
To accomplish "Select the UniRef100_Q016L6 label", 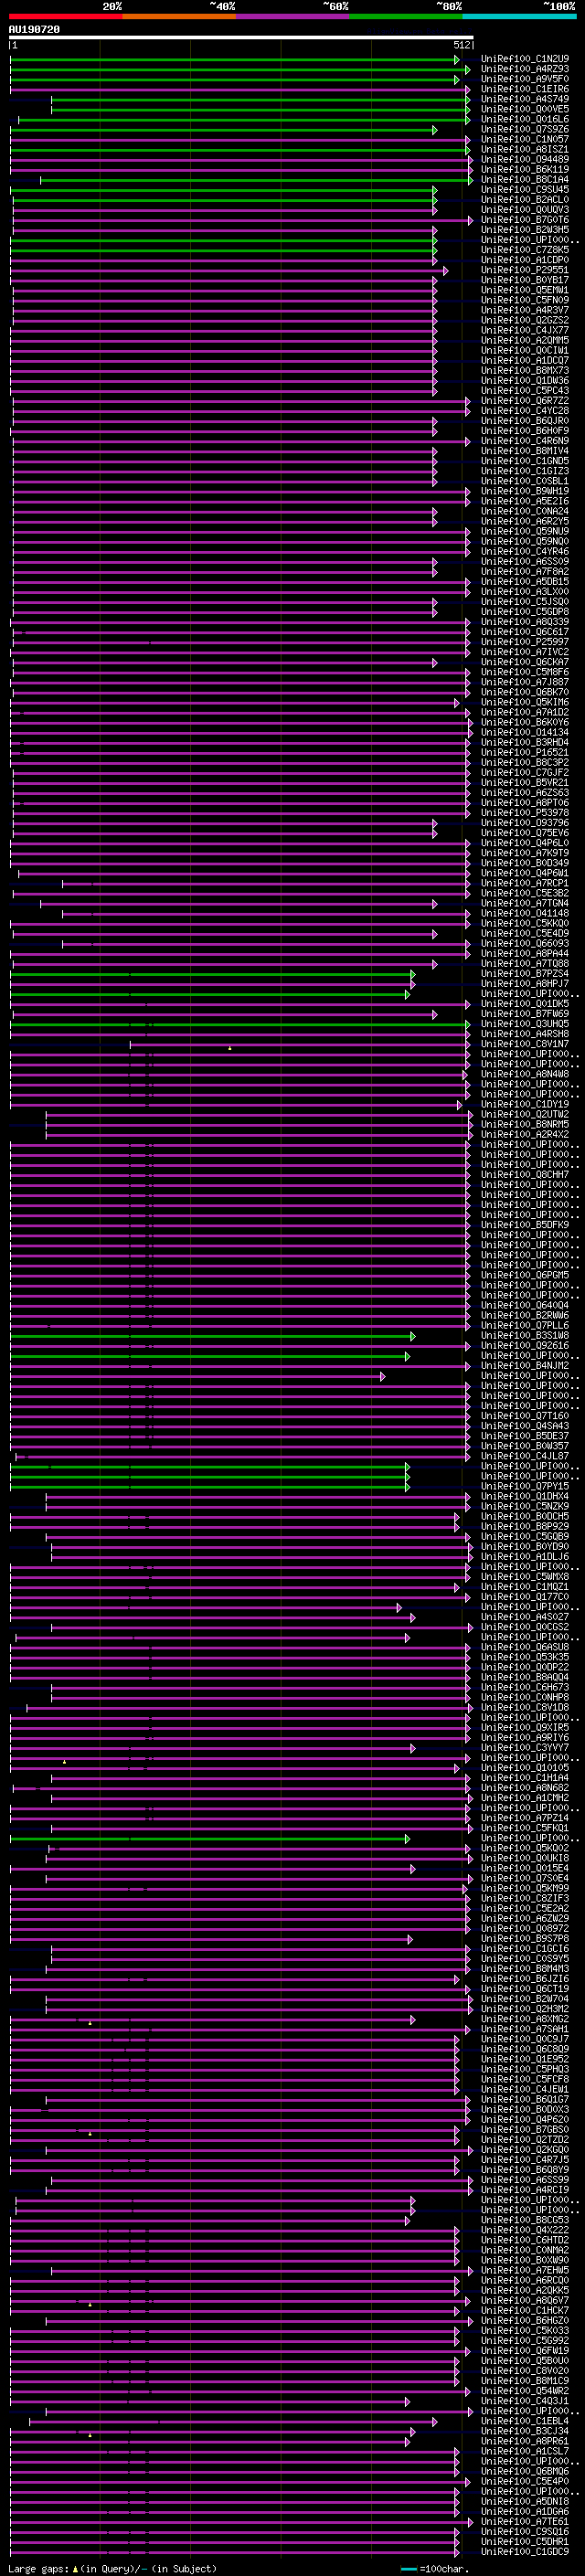I will click(x=525, y=119).
